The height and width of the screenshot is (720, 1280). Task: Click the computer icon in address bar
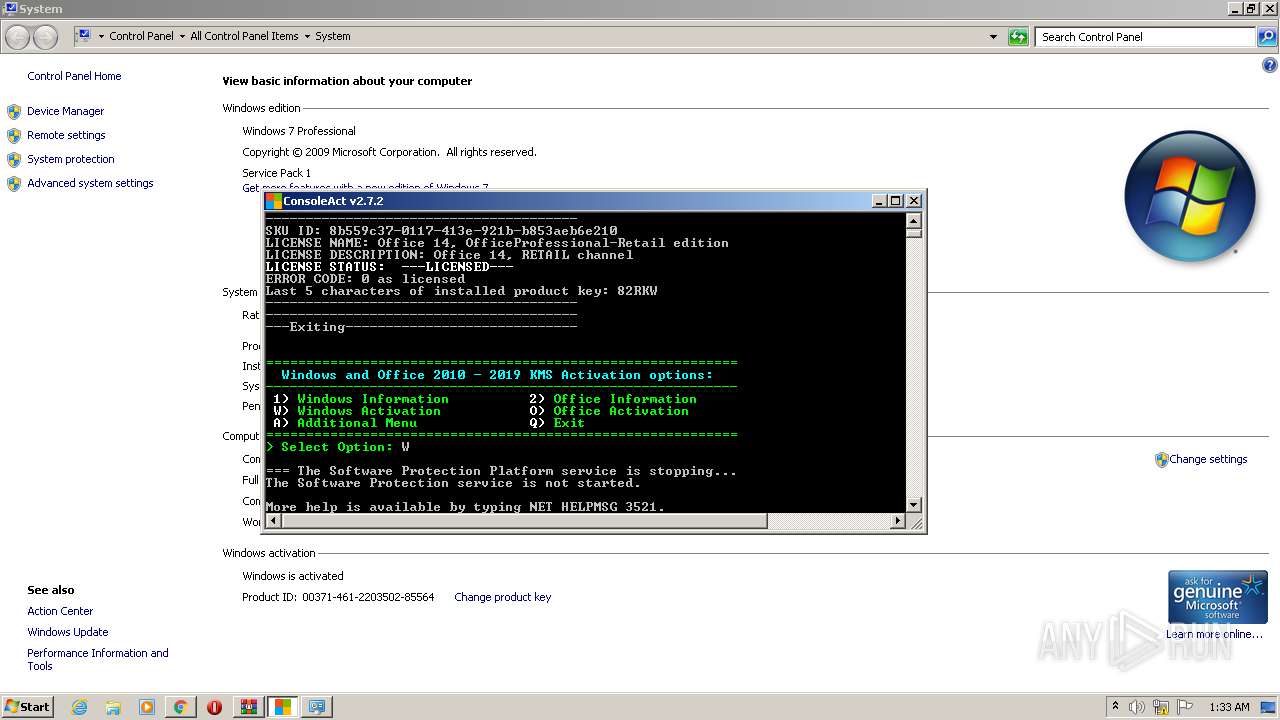click(85, 36)
